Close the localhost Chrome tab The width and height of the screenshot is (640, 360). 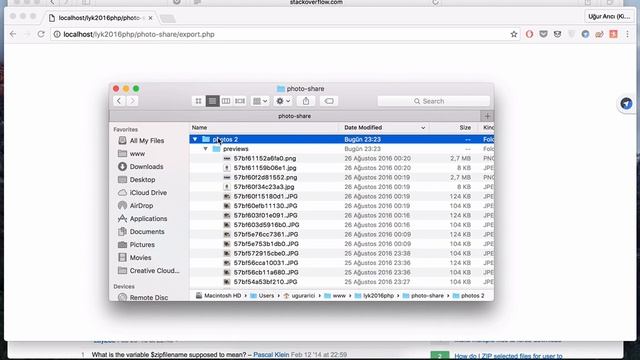(150, 18)
